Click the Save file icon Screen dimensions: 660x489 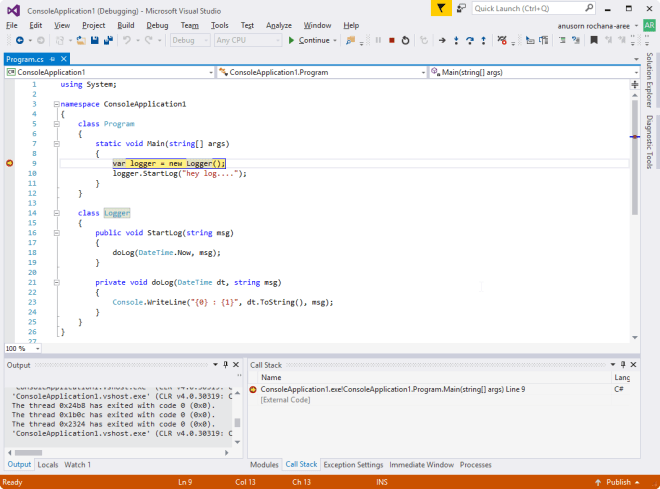click(x=94, y=40)
